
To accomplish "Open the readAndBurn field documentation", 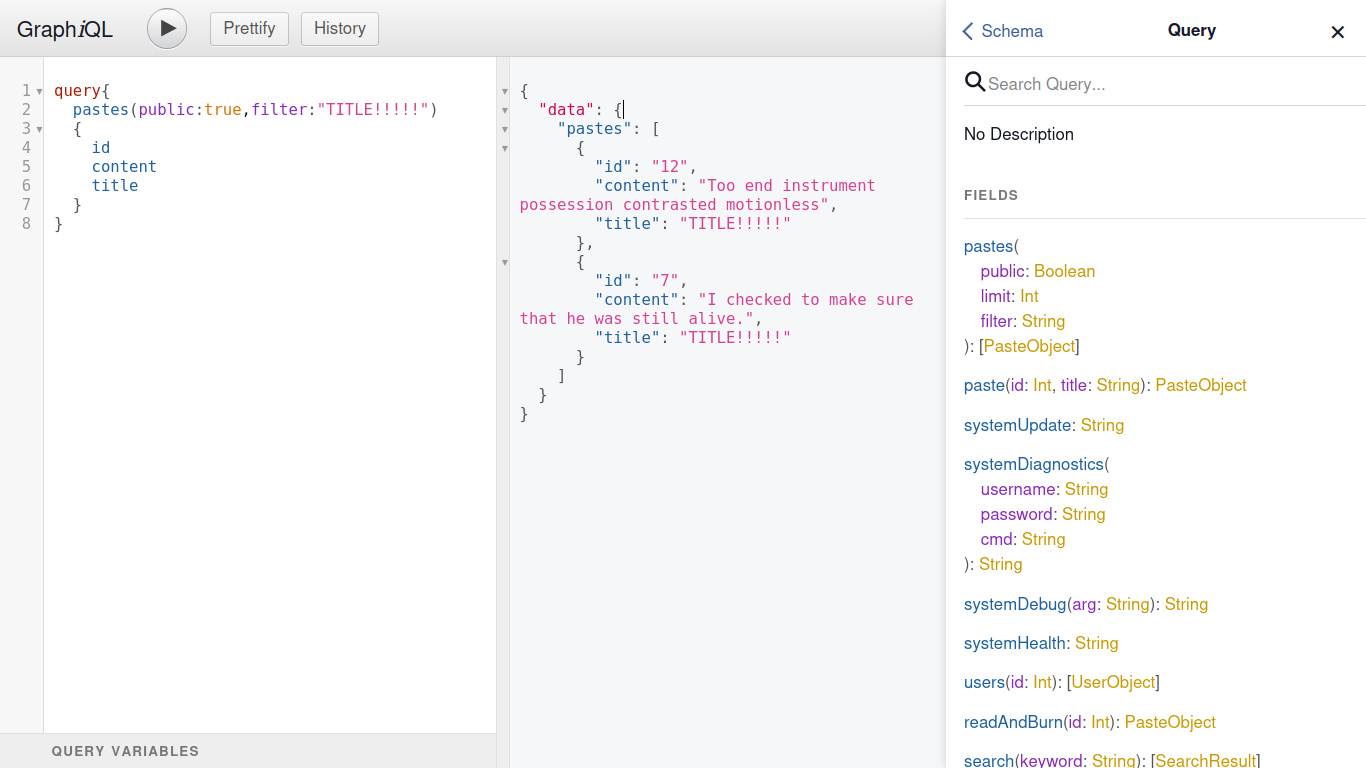I will pyautogui.click(x=1012, y=722).
